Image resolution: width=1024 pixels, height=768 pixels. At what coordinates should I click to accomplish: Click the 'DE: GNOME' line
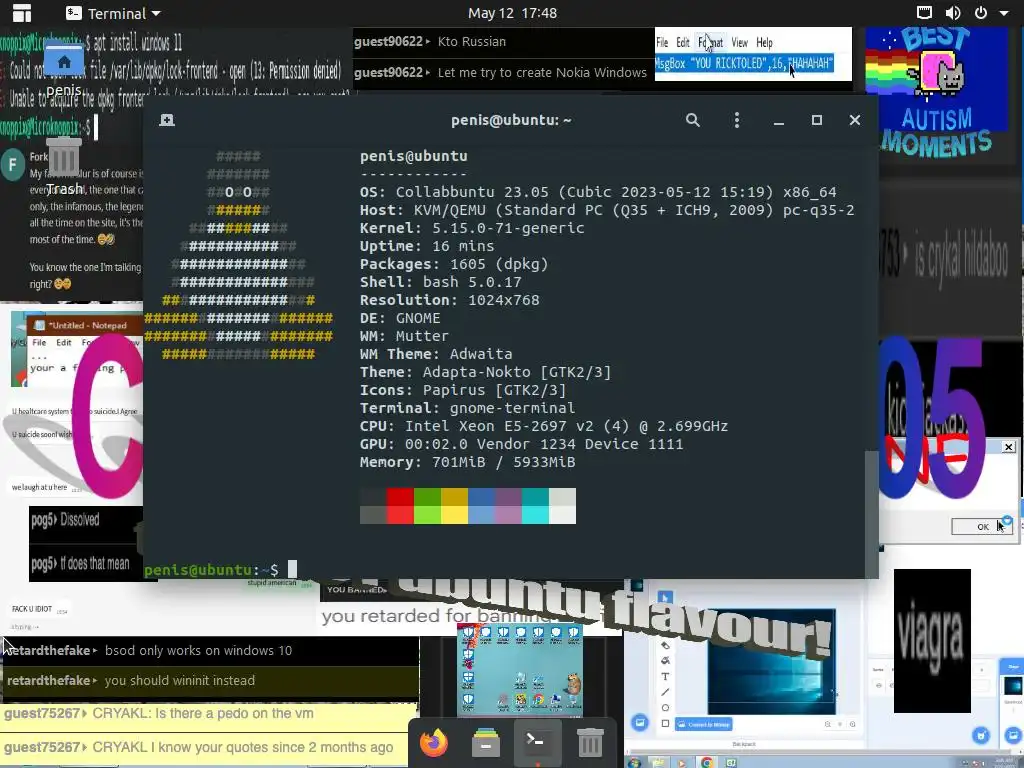tap(400, 318)
